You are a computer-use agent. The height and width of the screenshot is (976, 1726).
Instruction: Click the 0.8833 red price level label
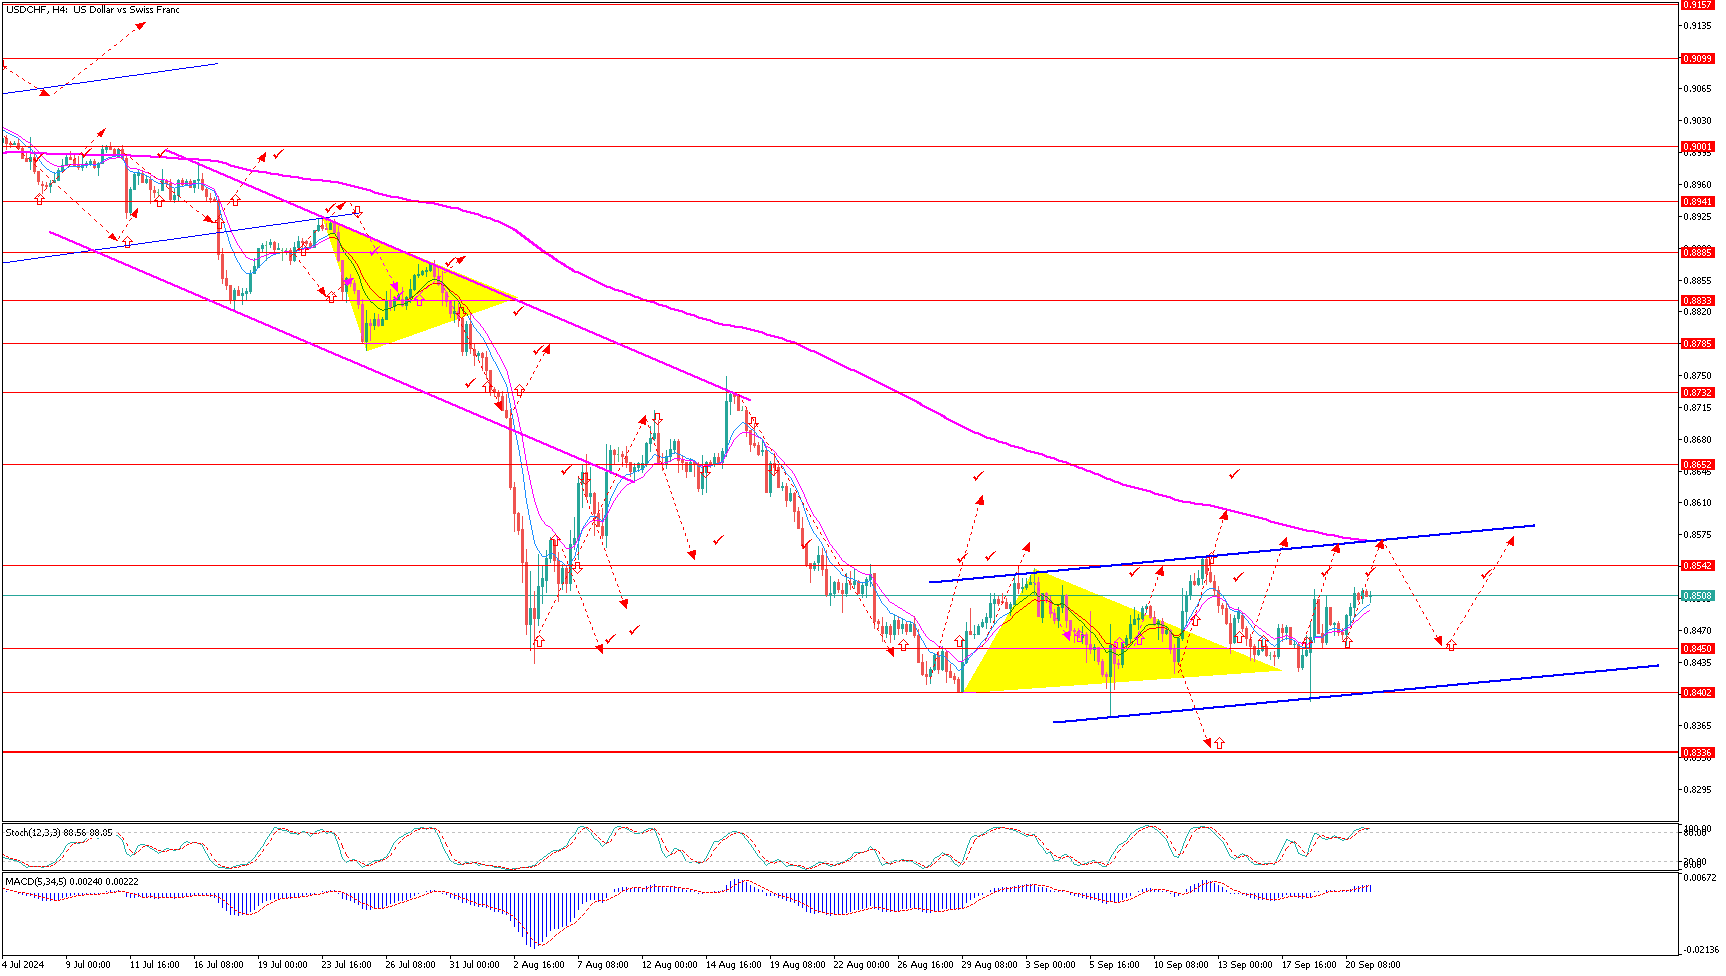[x=1697, y=301]
